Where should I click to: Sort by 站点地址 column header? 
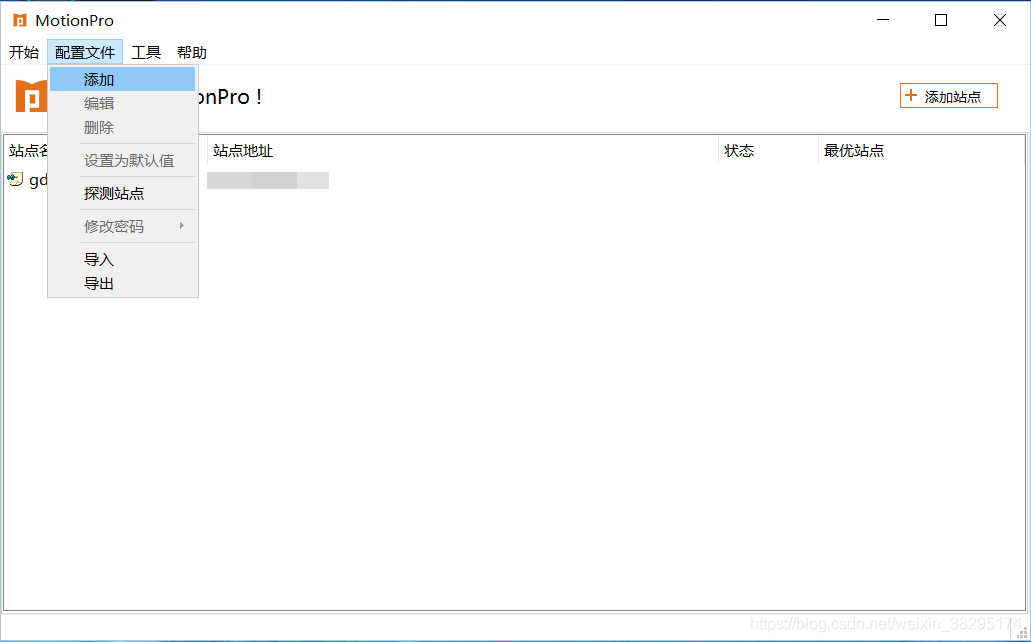coord(463,151)
